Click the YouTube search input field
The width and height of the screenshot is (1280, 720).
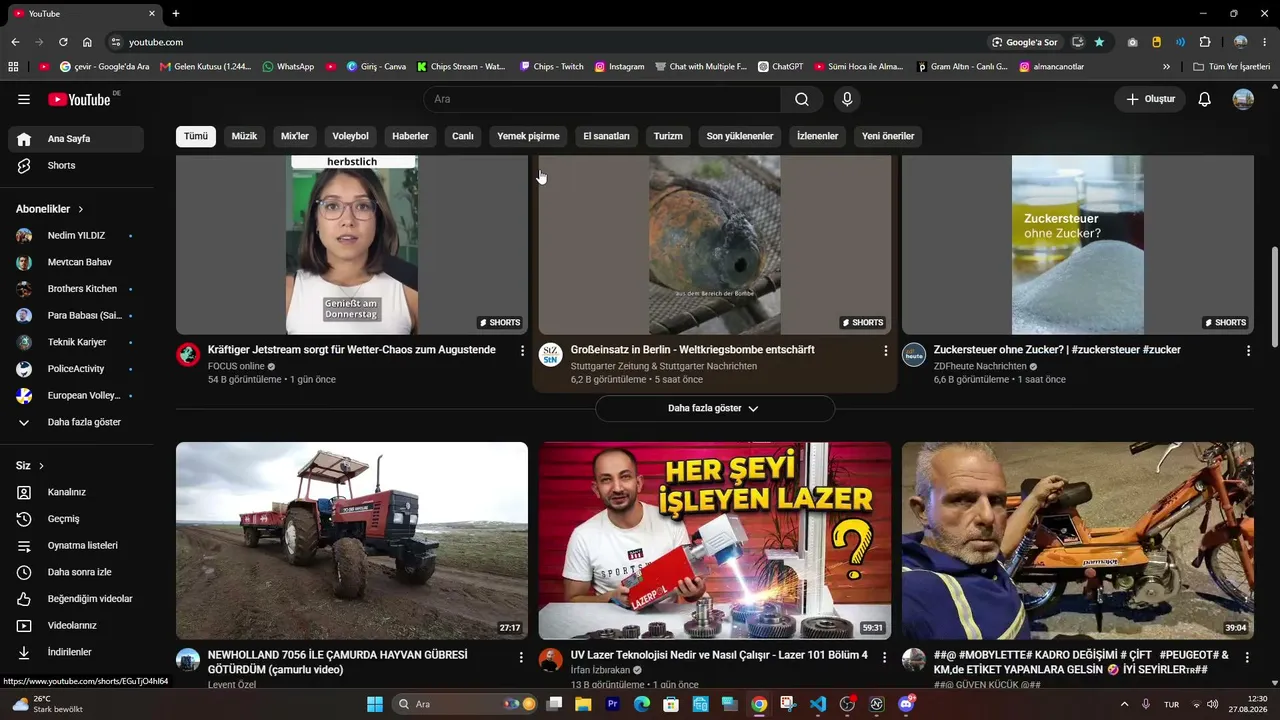[x=602, y=99]
